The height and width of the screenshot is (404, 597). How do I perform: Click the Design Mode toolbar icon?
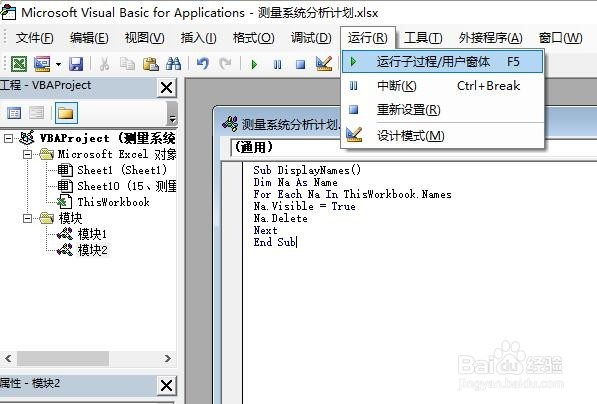pyautogui.click(x=324, y=64)
